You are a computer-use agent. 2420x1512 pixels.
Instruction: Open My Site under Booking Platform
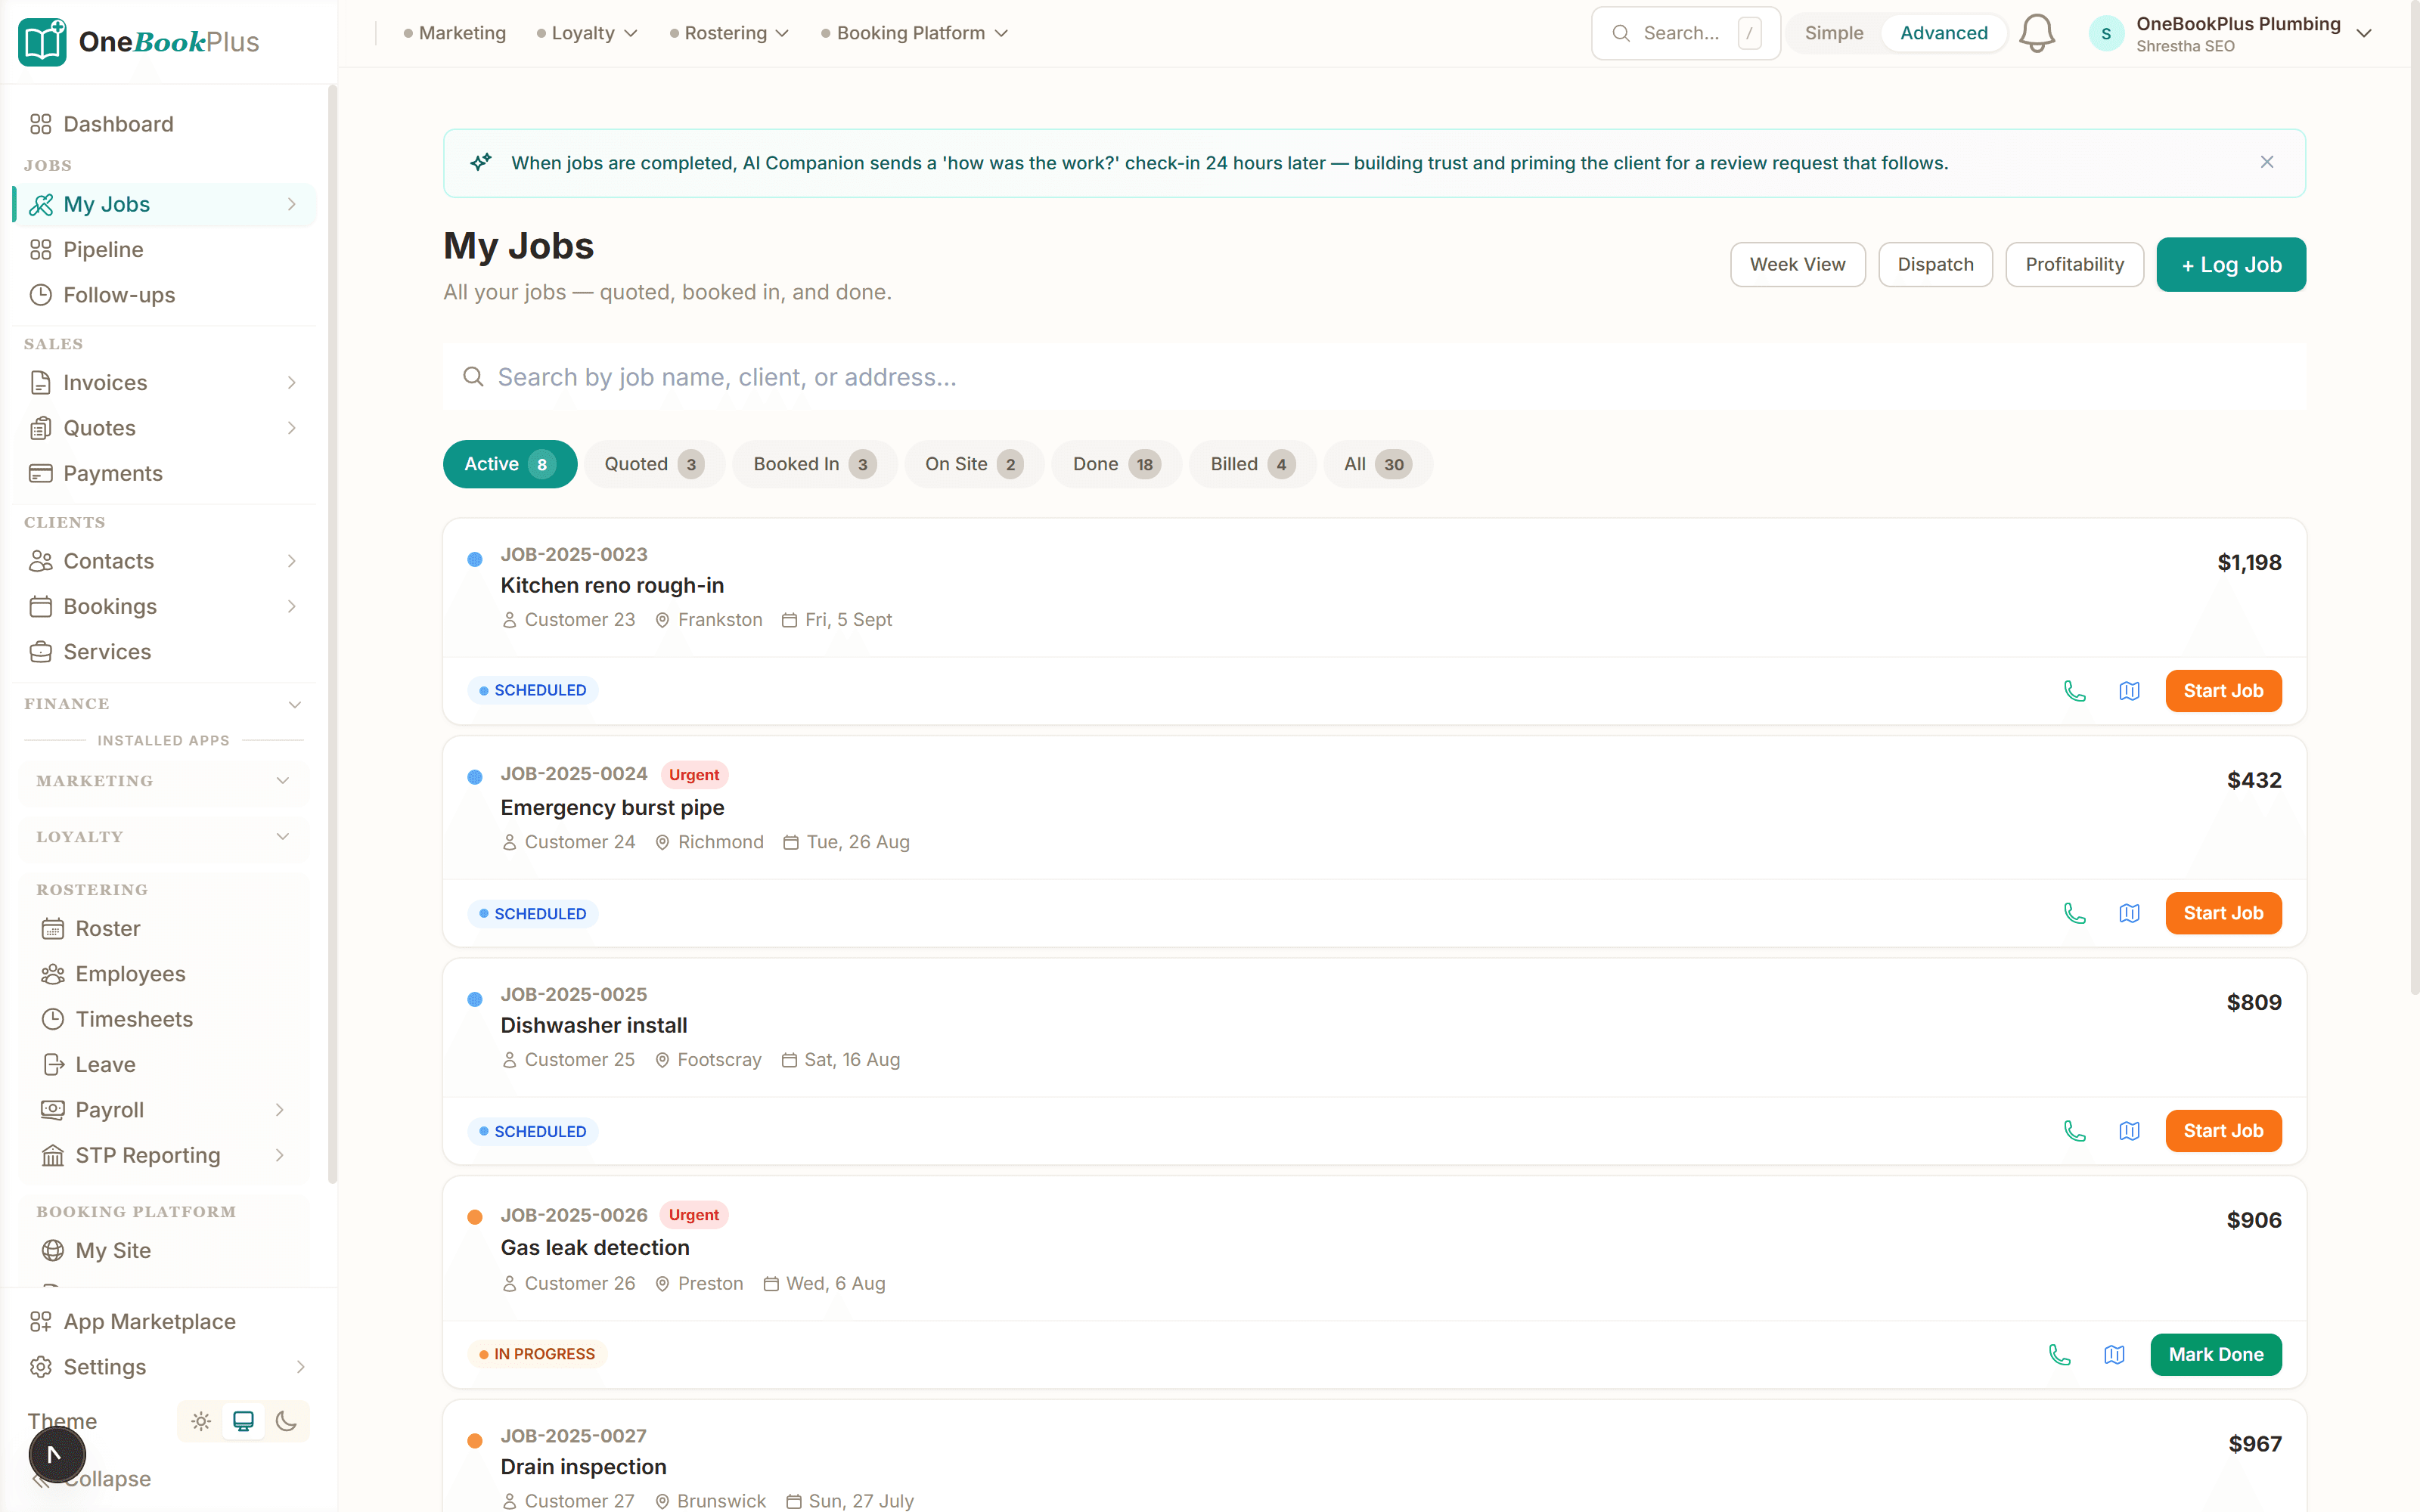(112, 1250)
